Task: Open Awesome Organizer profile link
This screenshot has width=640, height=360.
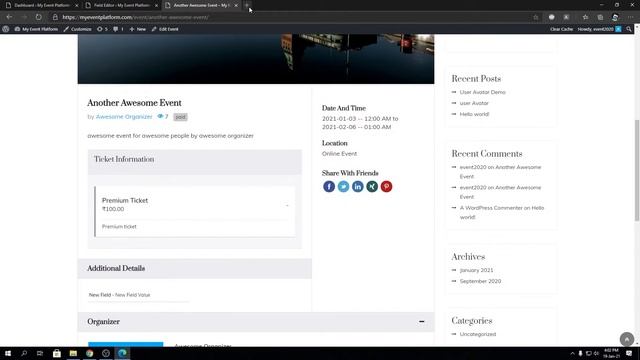Action: pyautogui.click(x=124, y=117)
